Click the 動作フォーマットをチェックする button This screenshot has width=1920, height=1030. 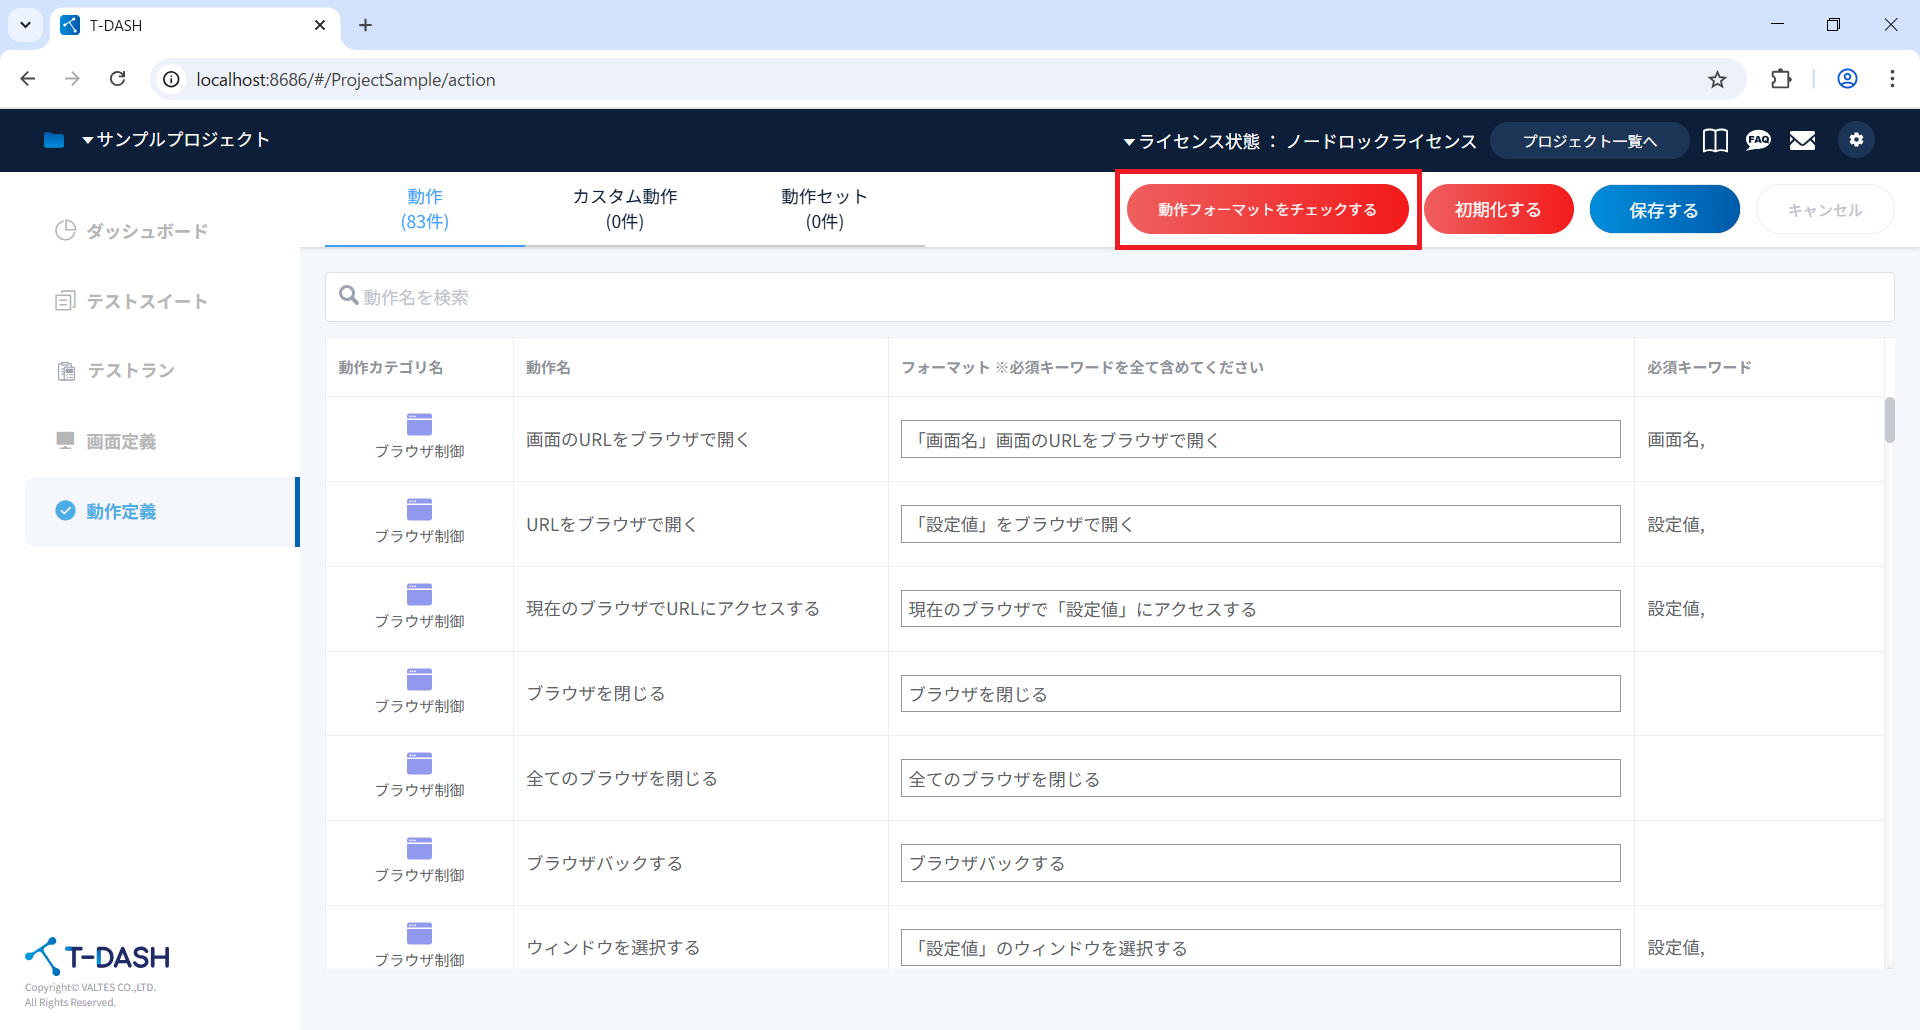(x=1267, y=210)
